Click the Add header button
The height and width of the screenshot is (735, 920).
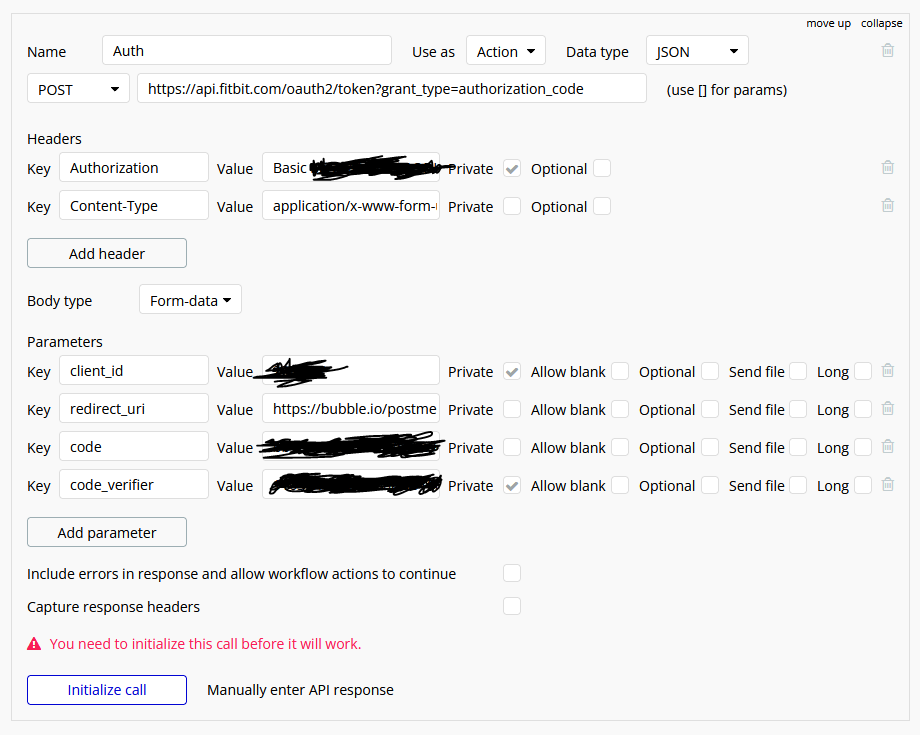(107, 253)
